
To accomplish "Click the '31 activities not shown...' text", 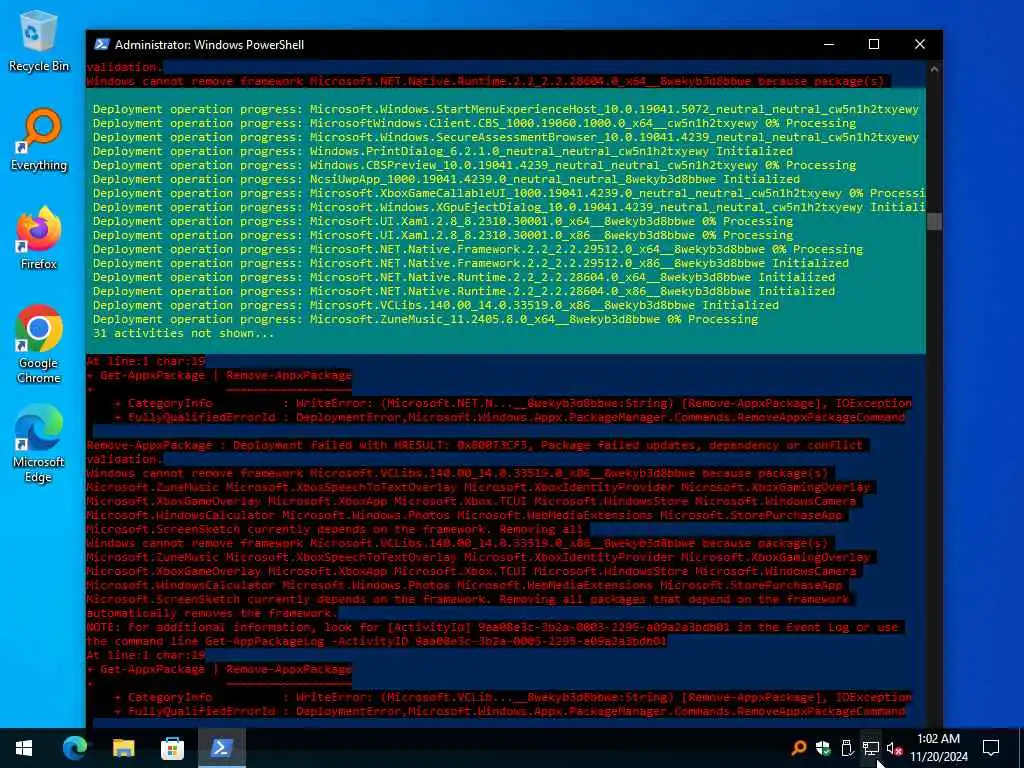I will (x=184, y=333).
